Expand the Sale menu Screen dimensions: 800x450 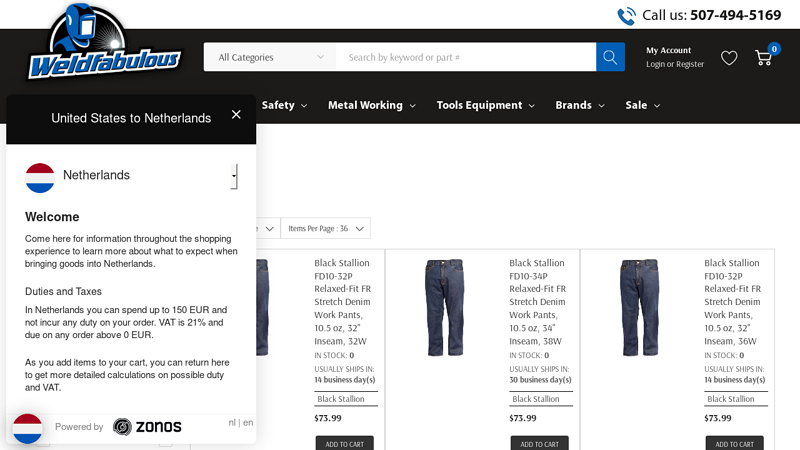click(642, 105)
